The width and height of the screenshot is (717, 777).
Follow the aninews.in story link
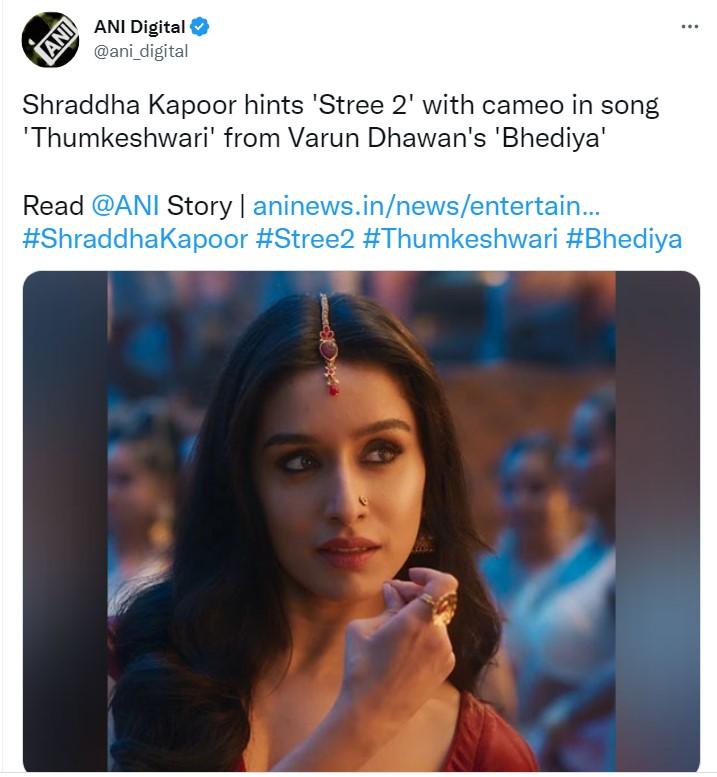[x=426, y=206]
